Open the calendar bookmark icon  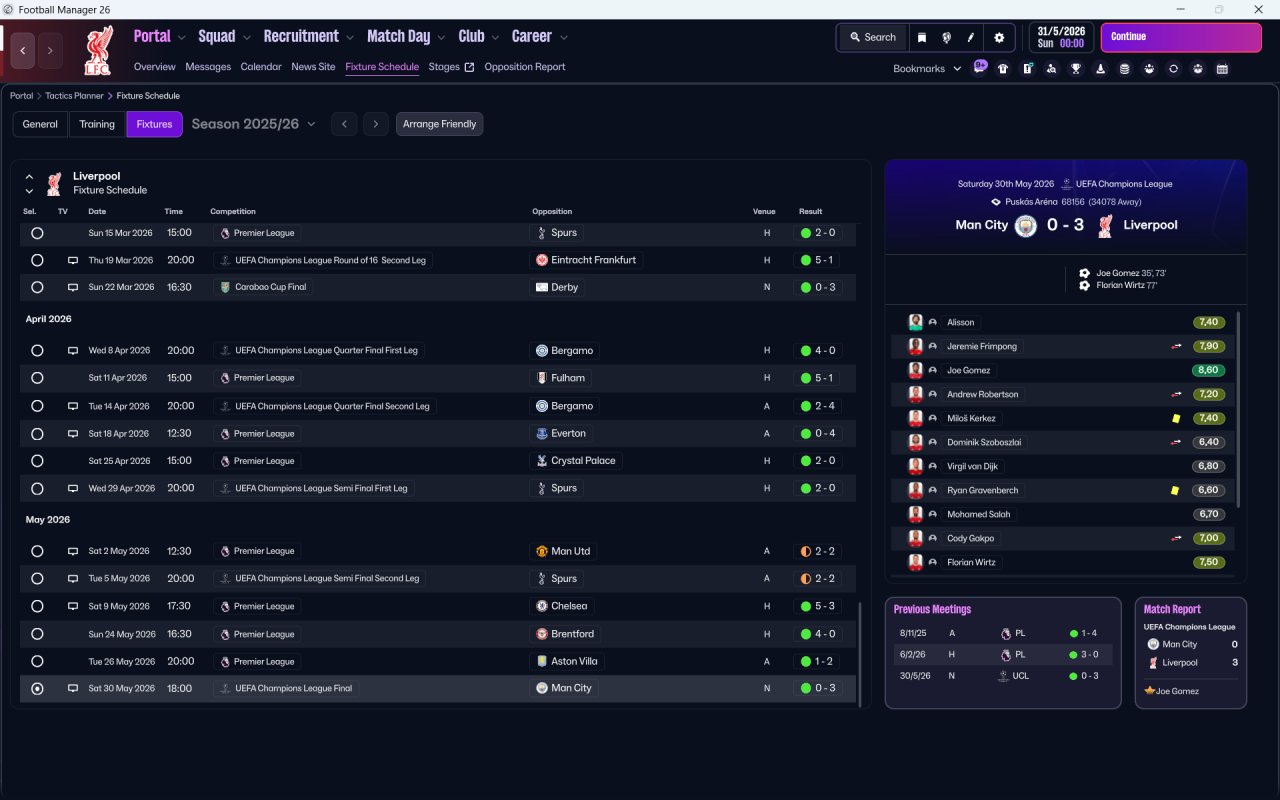tap(1222, 69)
